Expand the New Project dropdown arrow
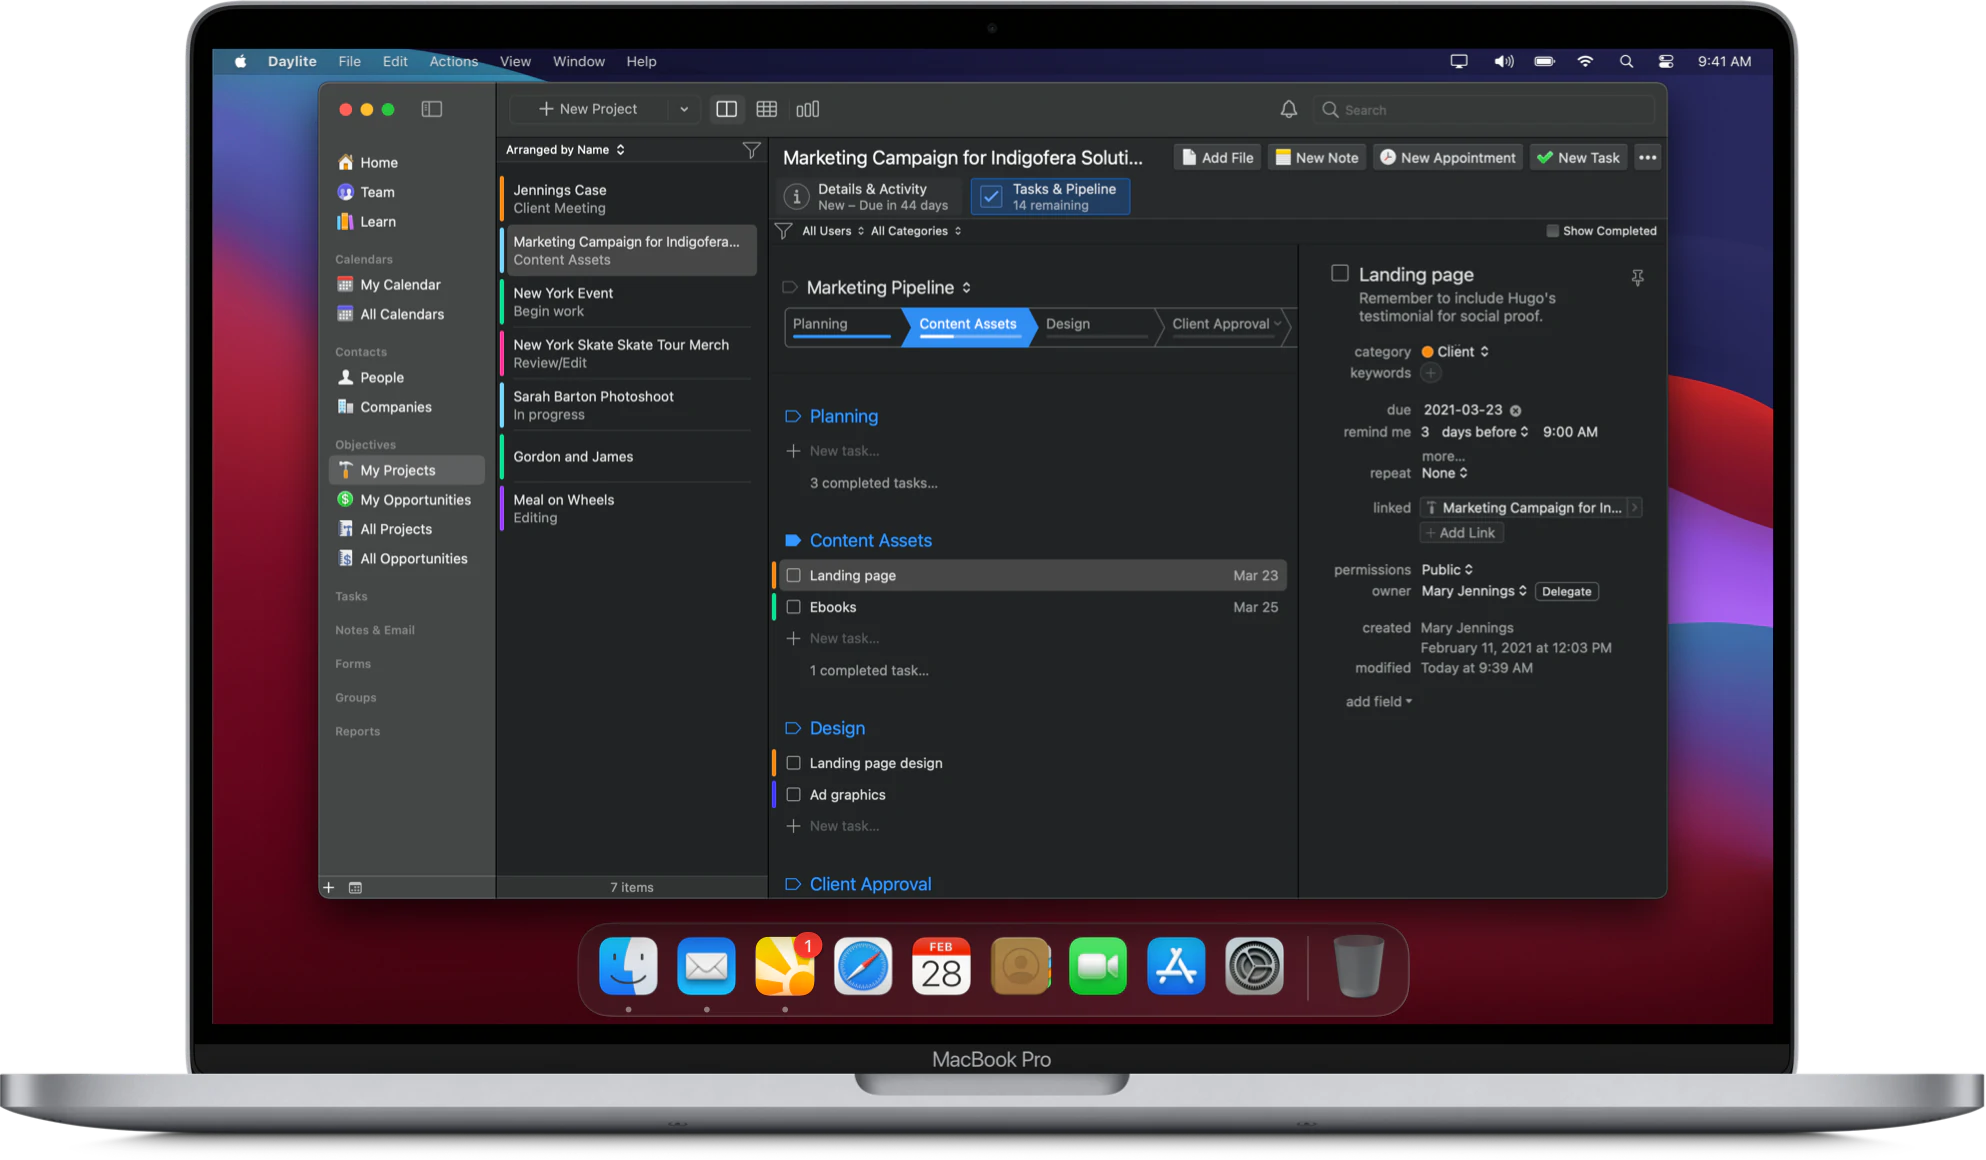The image size is (1986, 1160). [684, 109]
